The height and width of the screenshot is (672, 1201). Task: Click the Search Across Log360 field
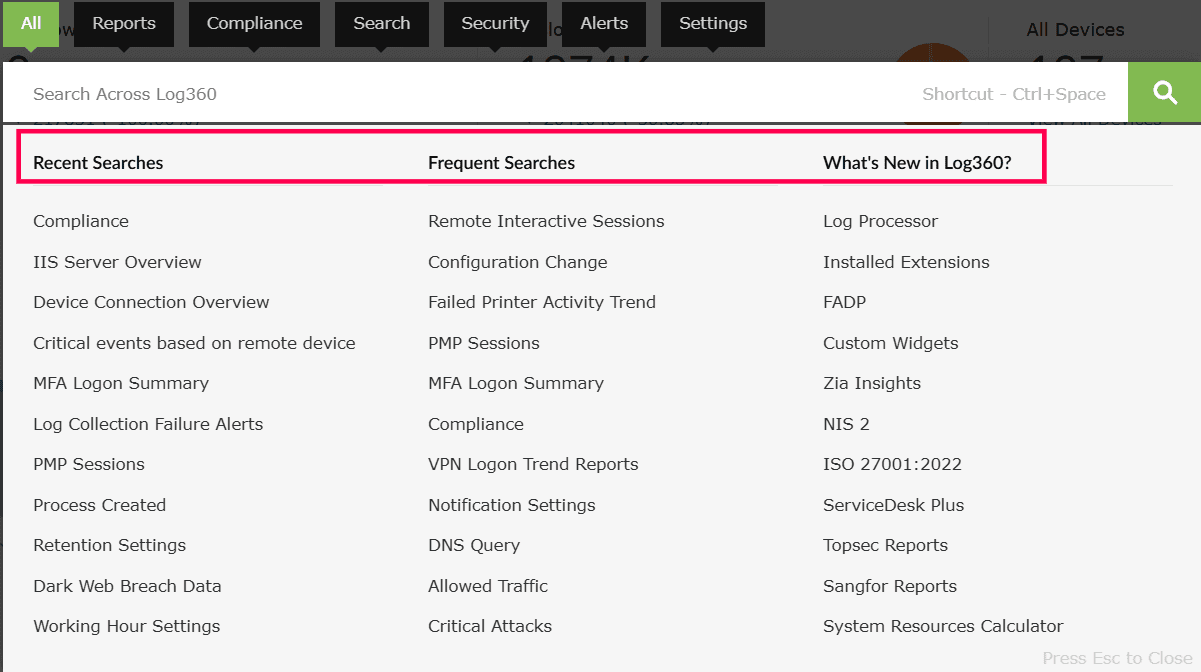pos(470,94)
